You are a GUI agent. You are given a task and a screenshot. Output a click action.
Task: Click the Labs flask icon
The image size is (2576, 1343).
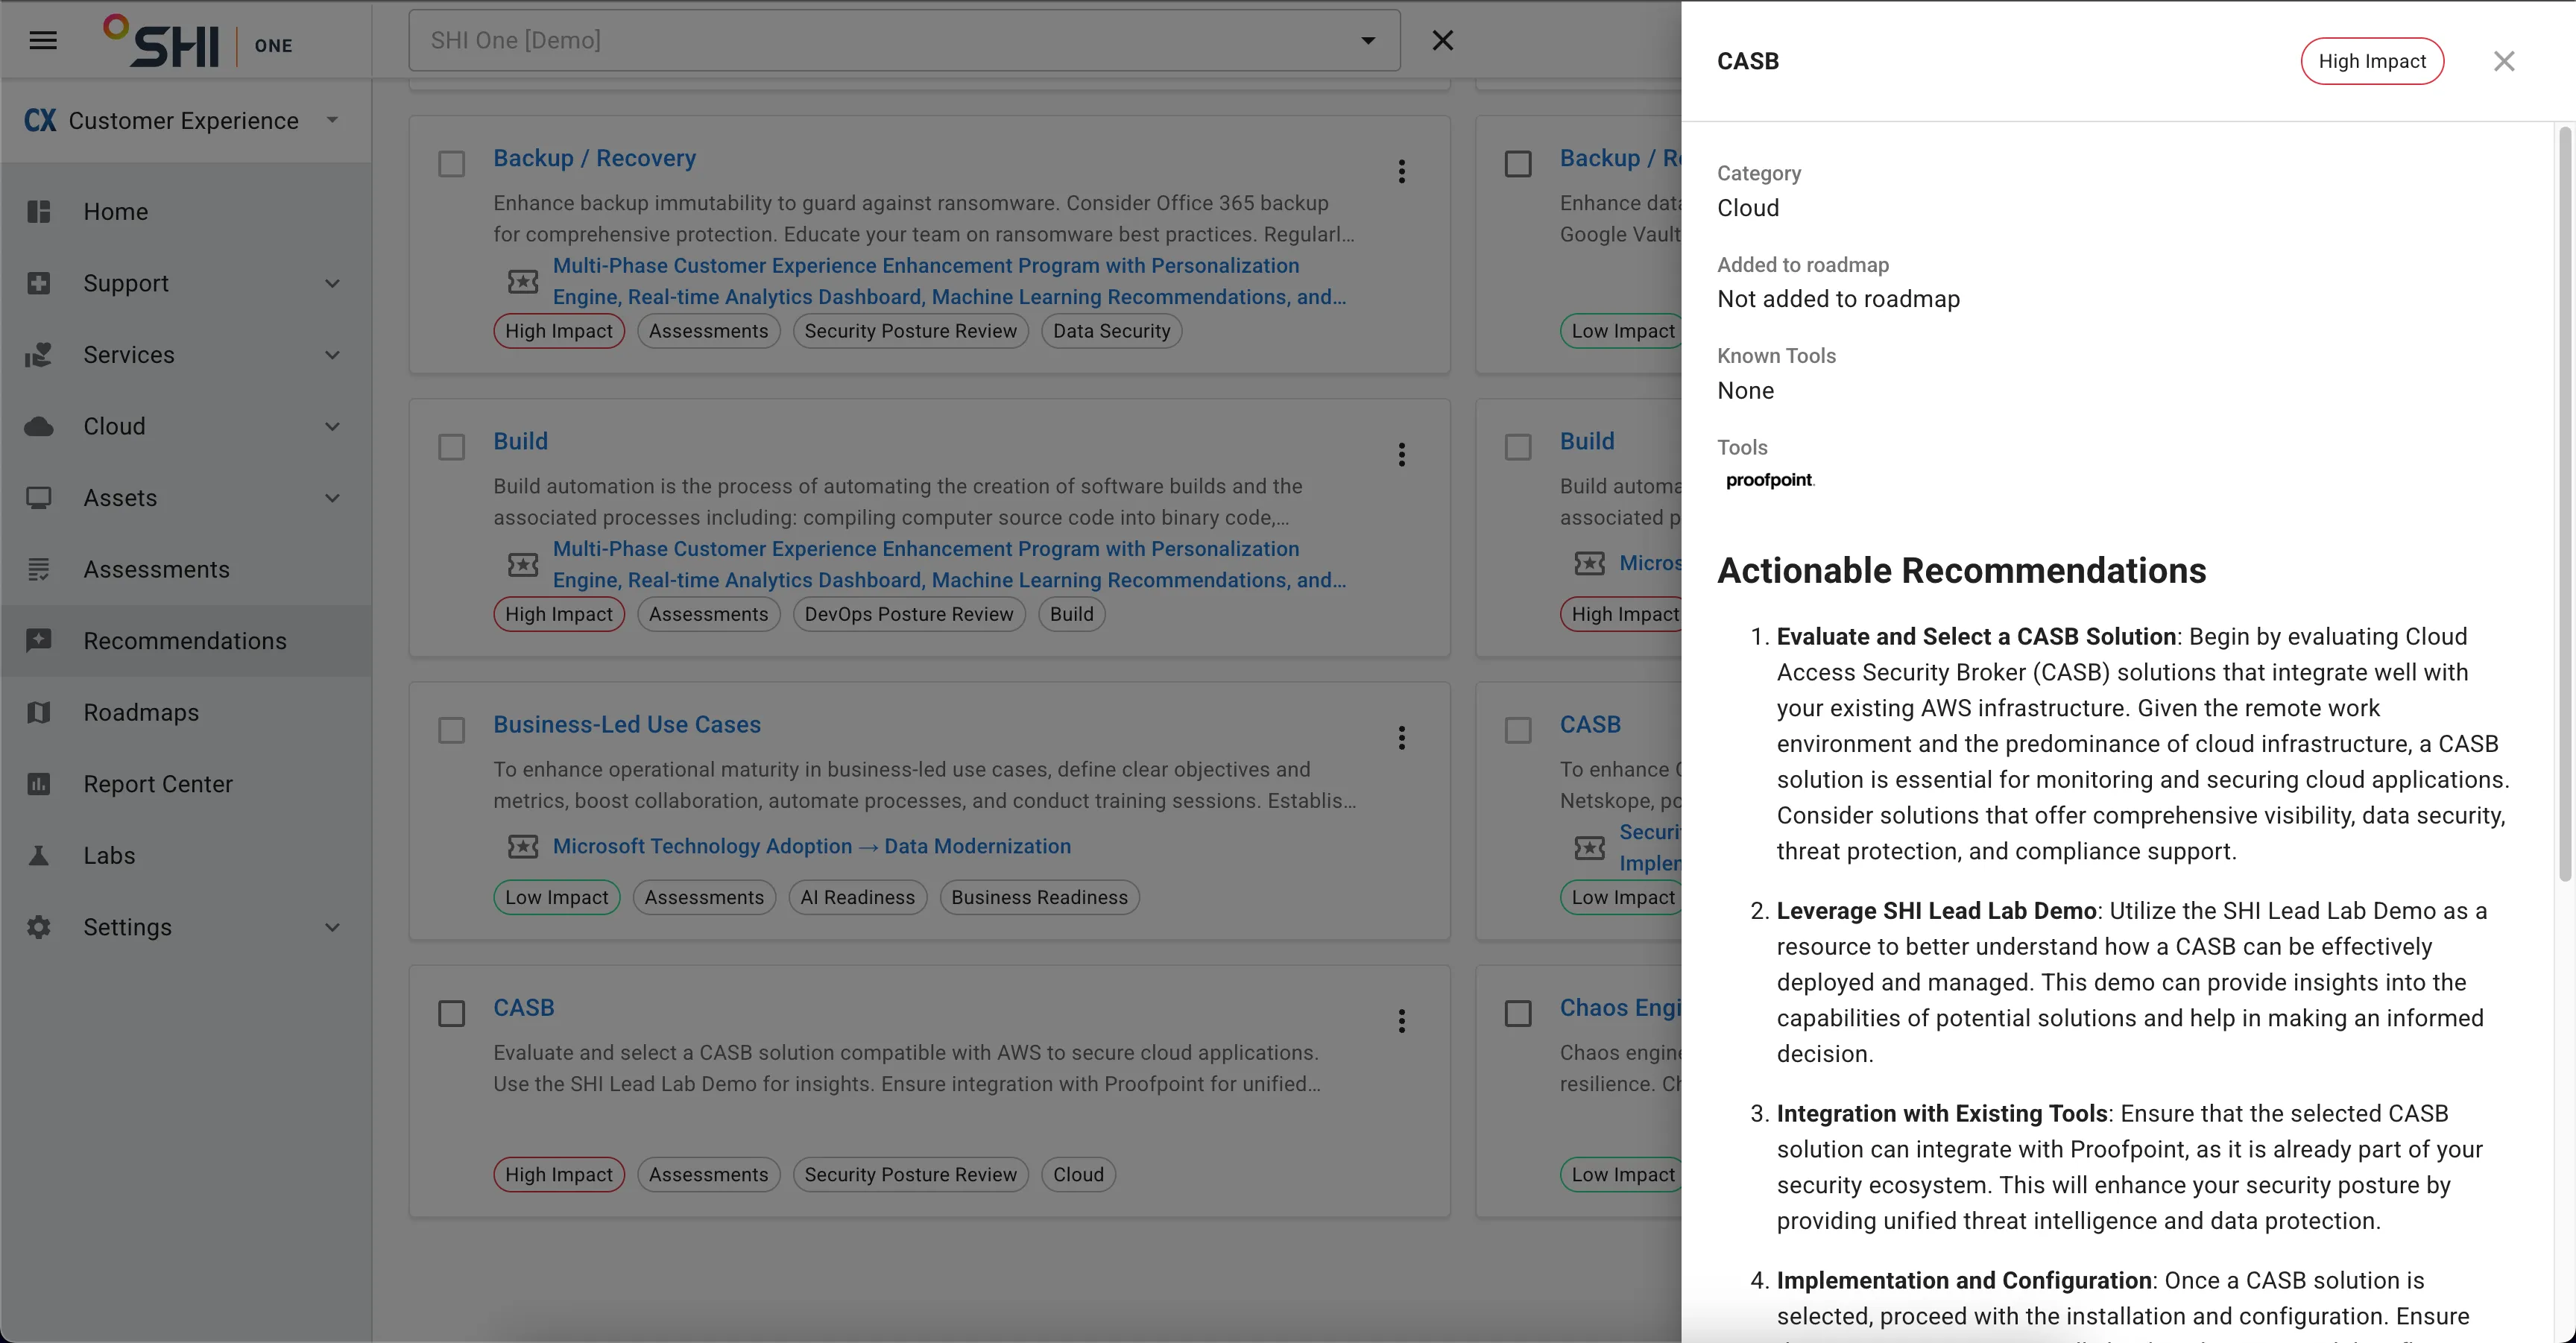point(39,856)
